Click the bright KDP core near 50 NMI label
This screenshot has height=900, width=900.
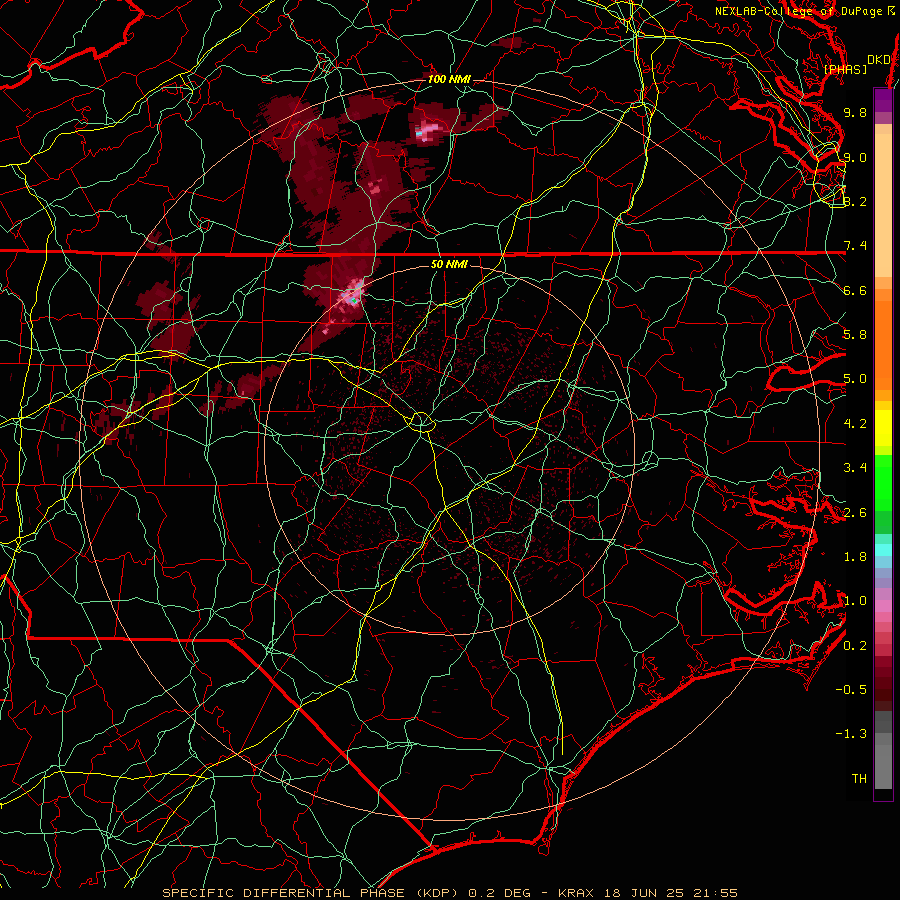(353, 294)
